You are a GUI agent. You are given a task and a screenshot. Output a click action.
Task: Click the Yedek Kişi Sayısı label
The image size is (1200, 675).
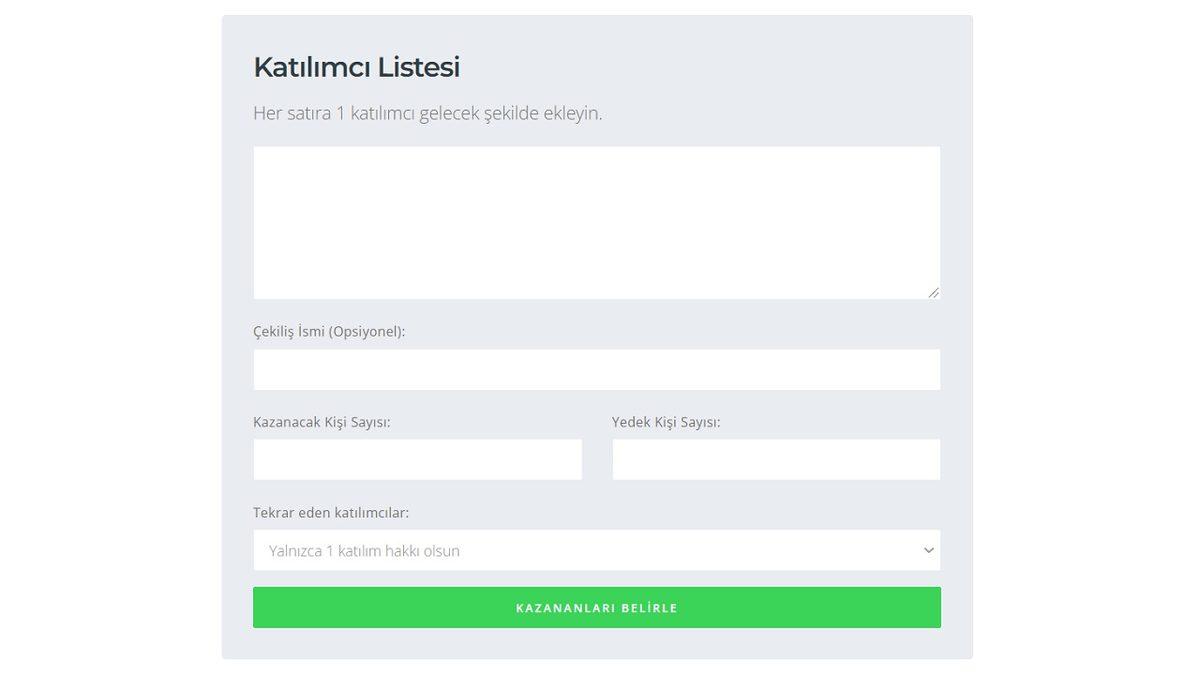(666, 420)
